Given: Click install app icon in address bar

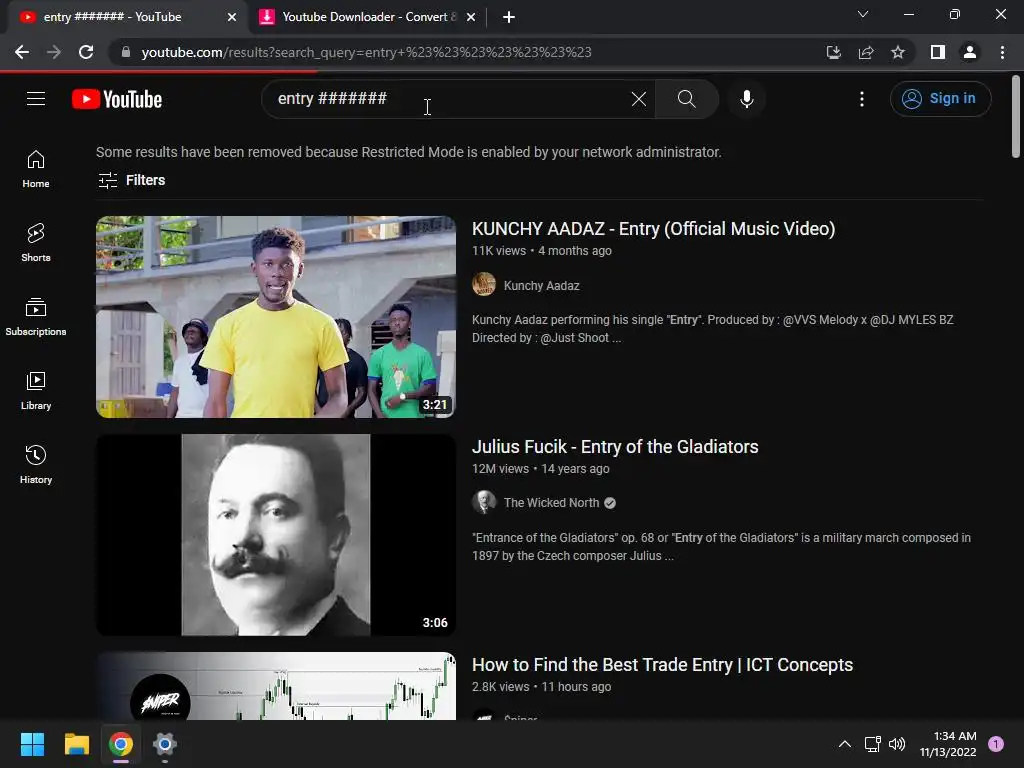Looking at the screenshot, I should 833,52.
